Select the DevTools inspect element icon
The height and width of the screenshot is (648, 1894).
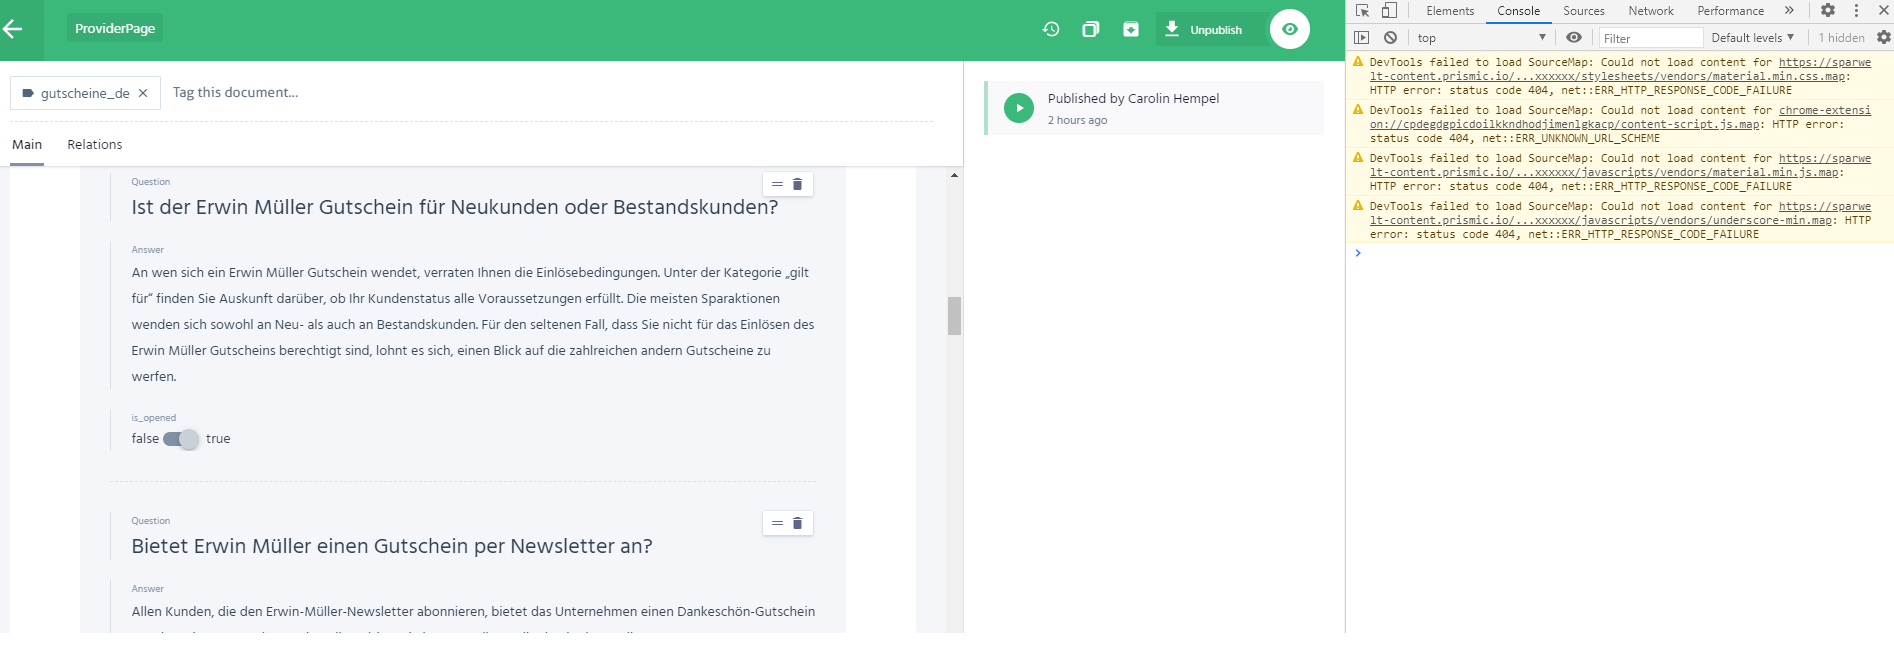[x=1362, y=10]
